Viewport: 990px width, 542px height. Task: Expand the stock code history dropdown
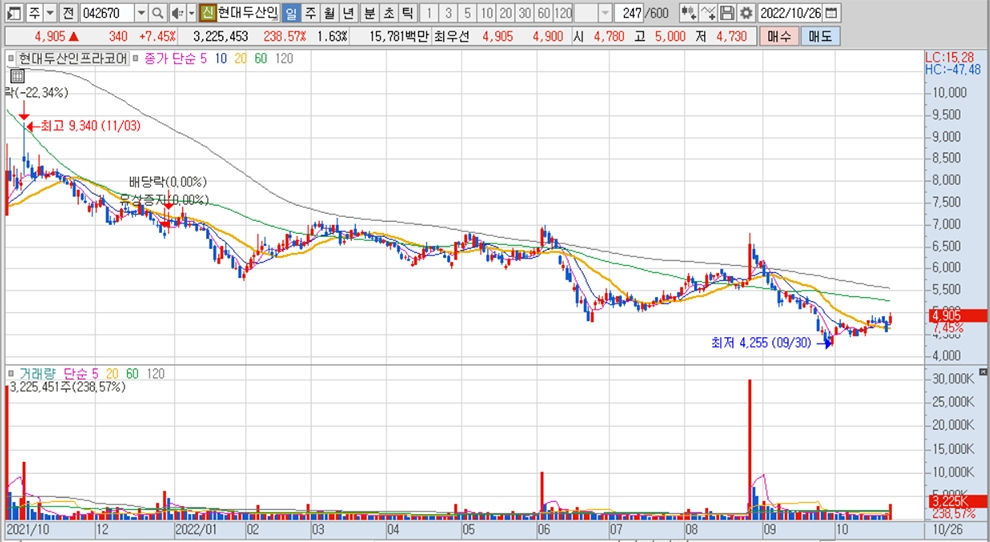pos(141,13)
